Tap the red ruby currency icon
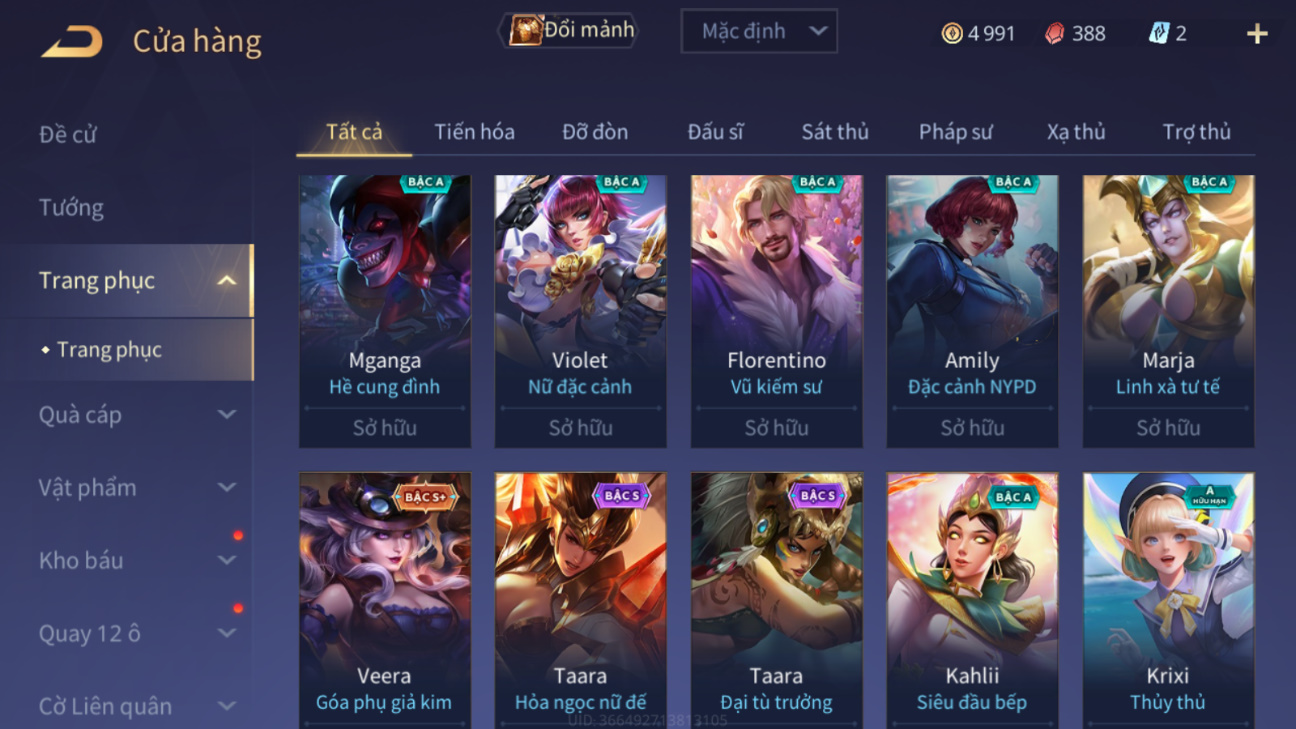The height and width of the screenshot is (729, 1296). 1054,33
